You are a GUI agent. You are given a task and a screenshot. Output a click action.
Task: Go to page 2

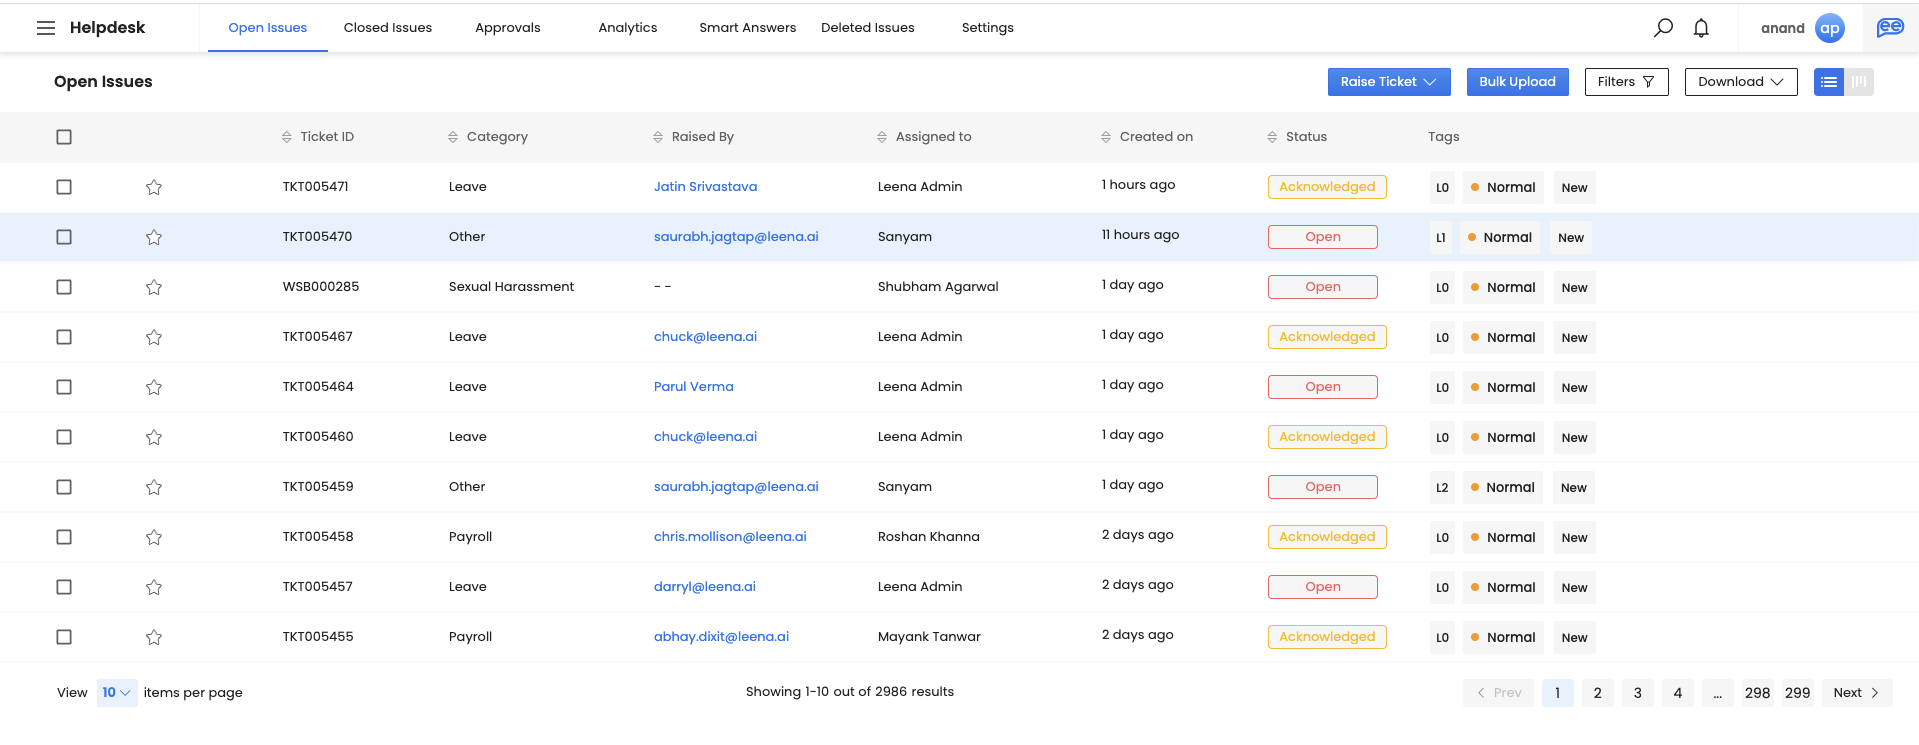[x=1598, y=693]
